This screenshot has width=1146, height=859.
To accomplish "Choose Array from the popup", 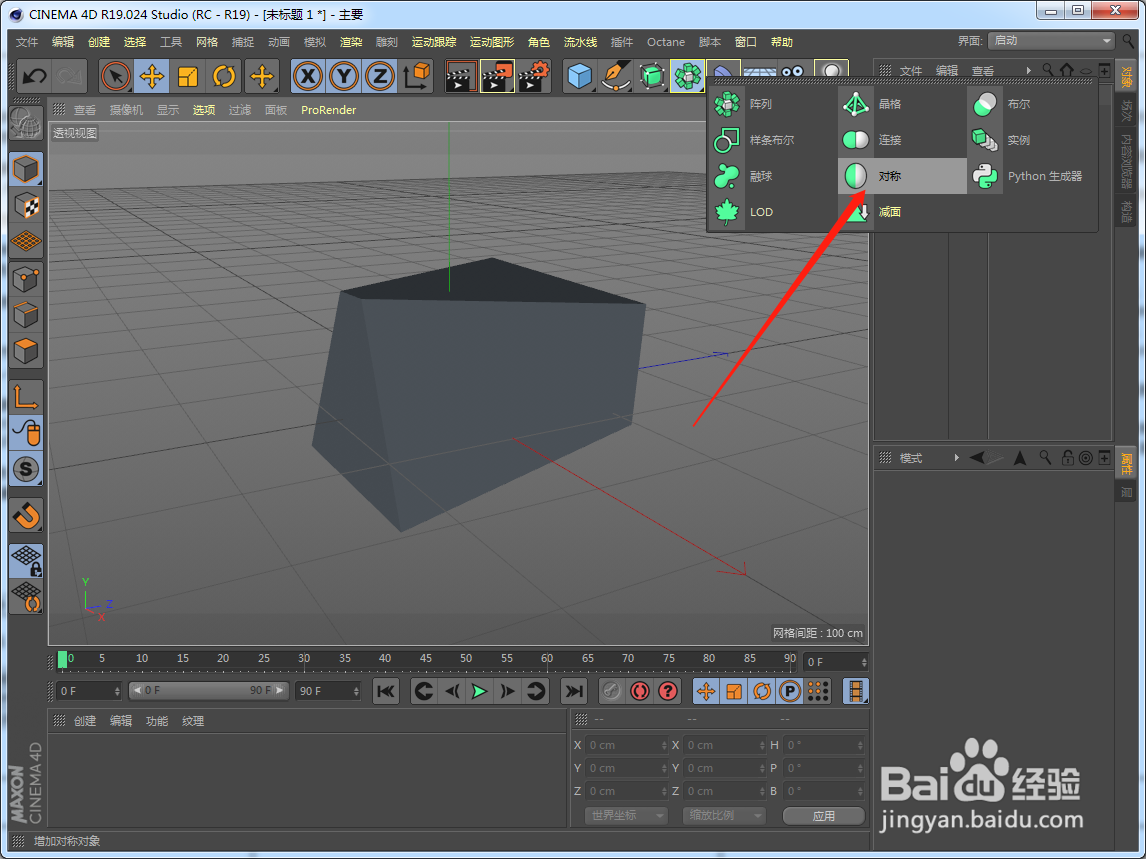I will pos(772,104).
